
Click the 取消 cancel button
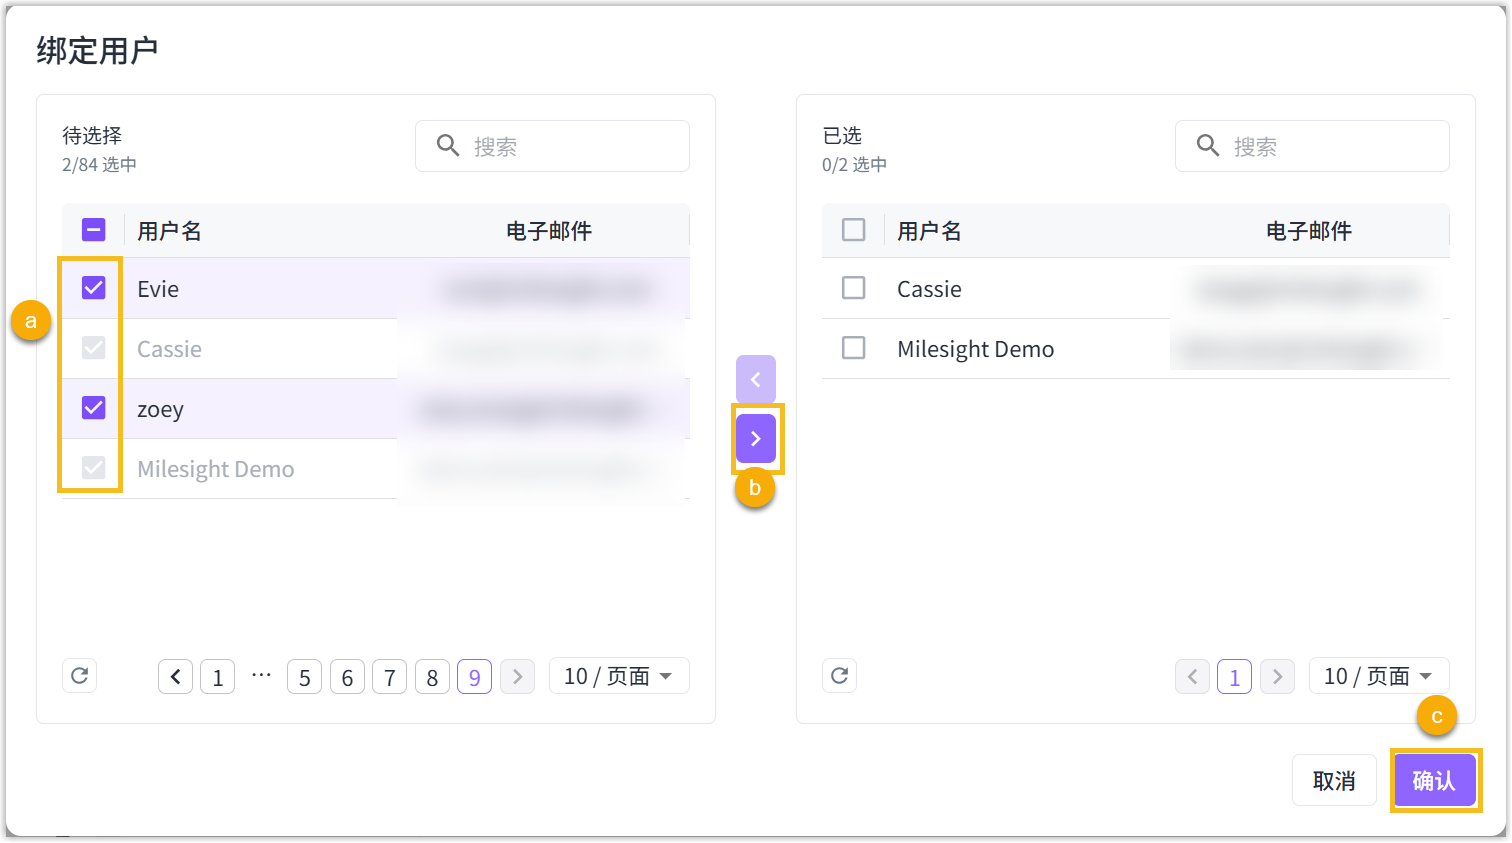coord(1334,780)
